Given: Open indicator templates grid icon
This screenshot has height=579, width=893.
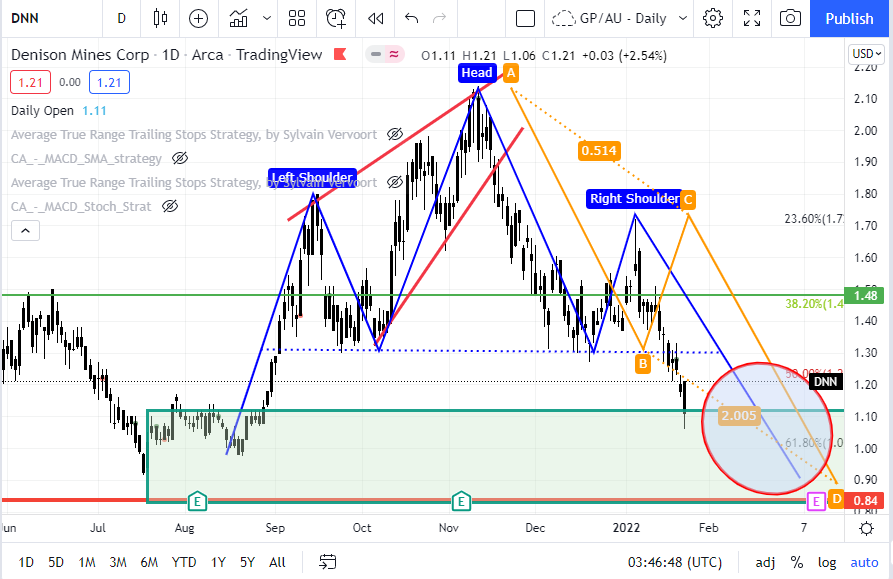Looking at the screenshot, I should pyautogui.click(x=297, y=19).
